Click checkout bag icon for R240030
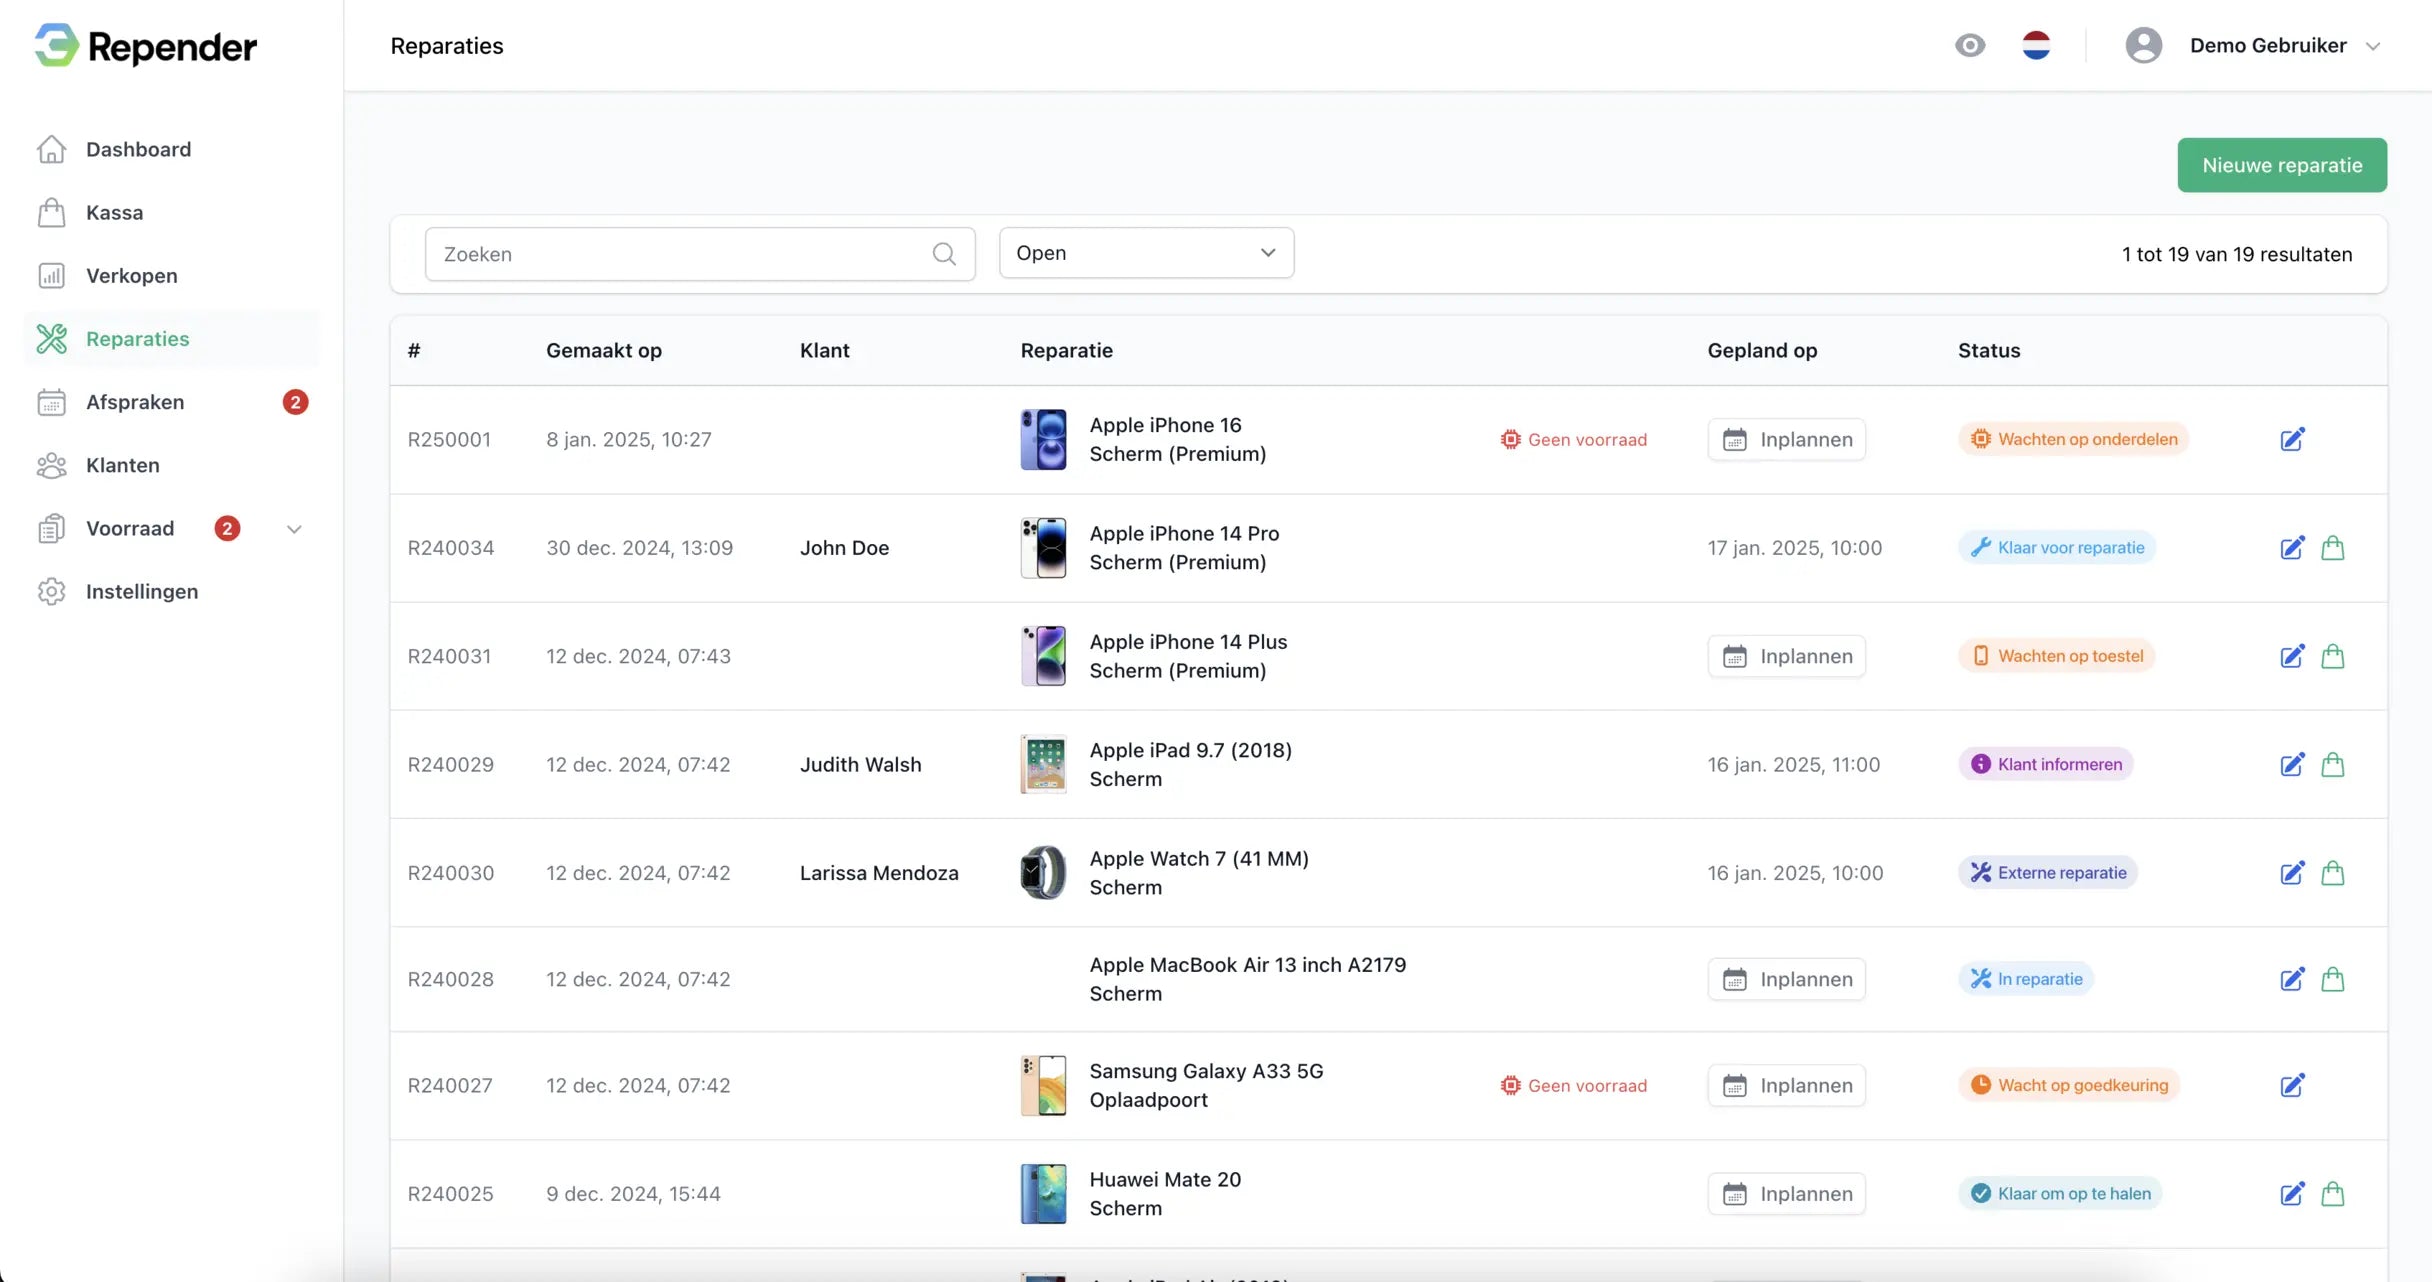This screenshot has height=1282, width=2432. (x=2332, y=873)
